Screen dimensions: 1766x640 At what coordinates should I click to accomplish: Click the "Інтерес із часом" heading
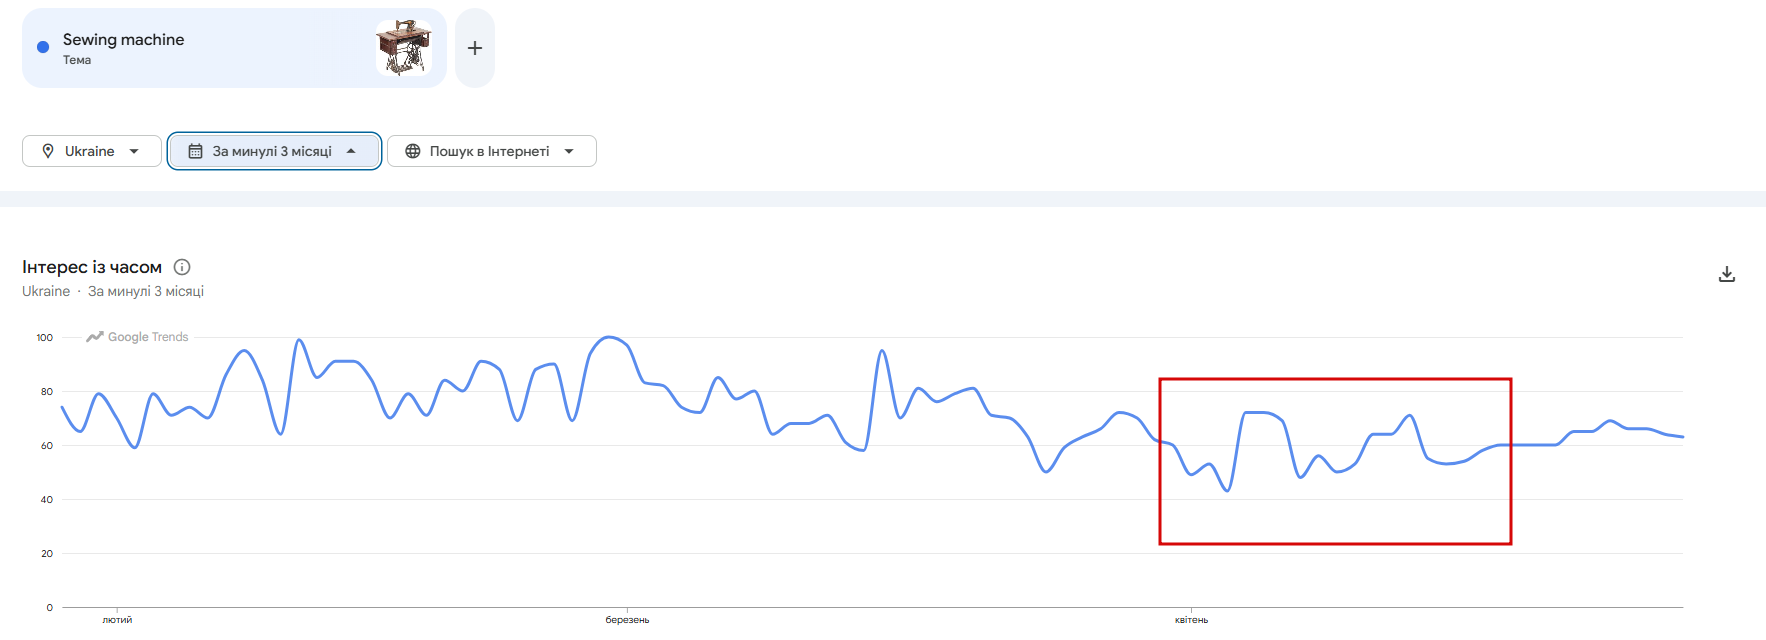[x=92, y=267]
